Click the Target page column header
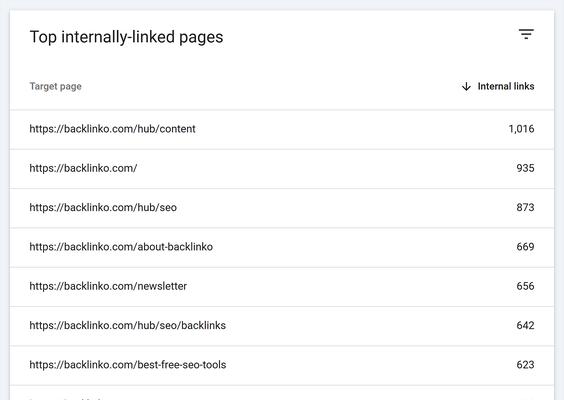The width and height of the screenshot is (564, 400). 55,86
